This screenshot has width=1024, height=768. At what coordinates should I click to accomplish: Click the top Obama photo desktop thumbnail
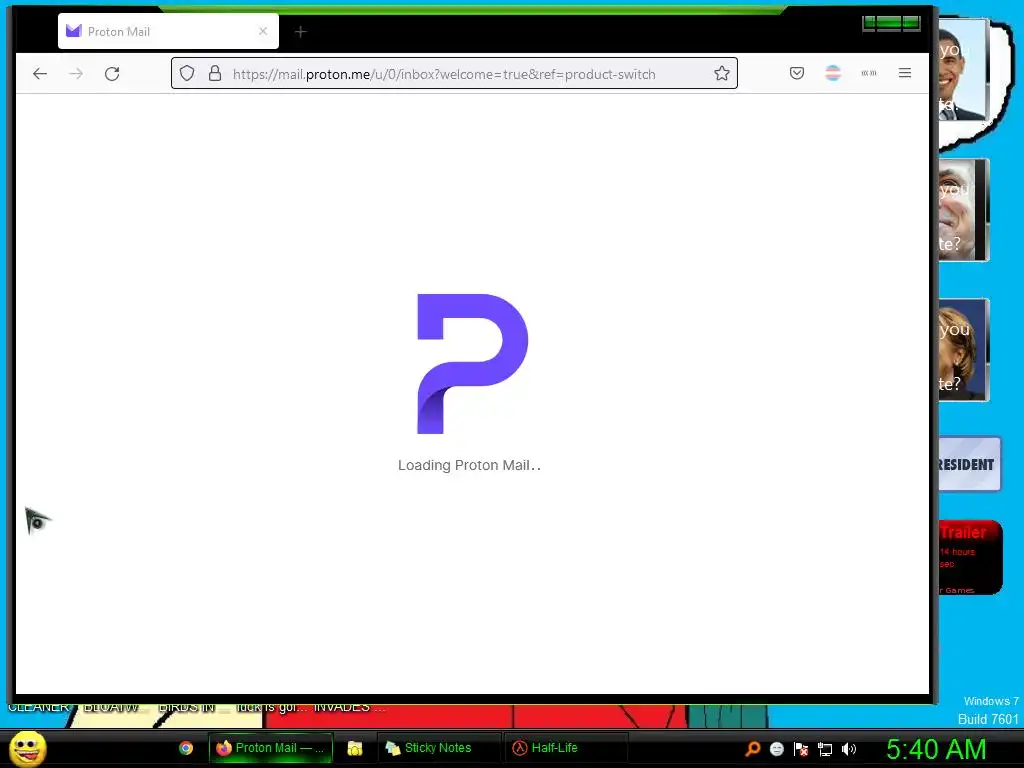[x=964, y=69]
